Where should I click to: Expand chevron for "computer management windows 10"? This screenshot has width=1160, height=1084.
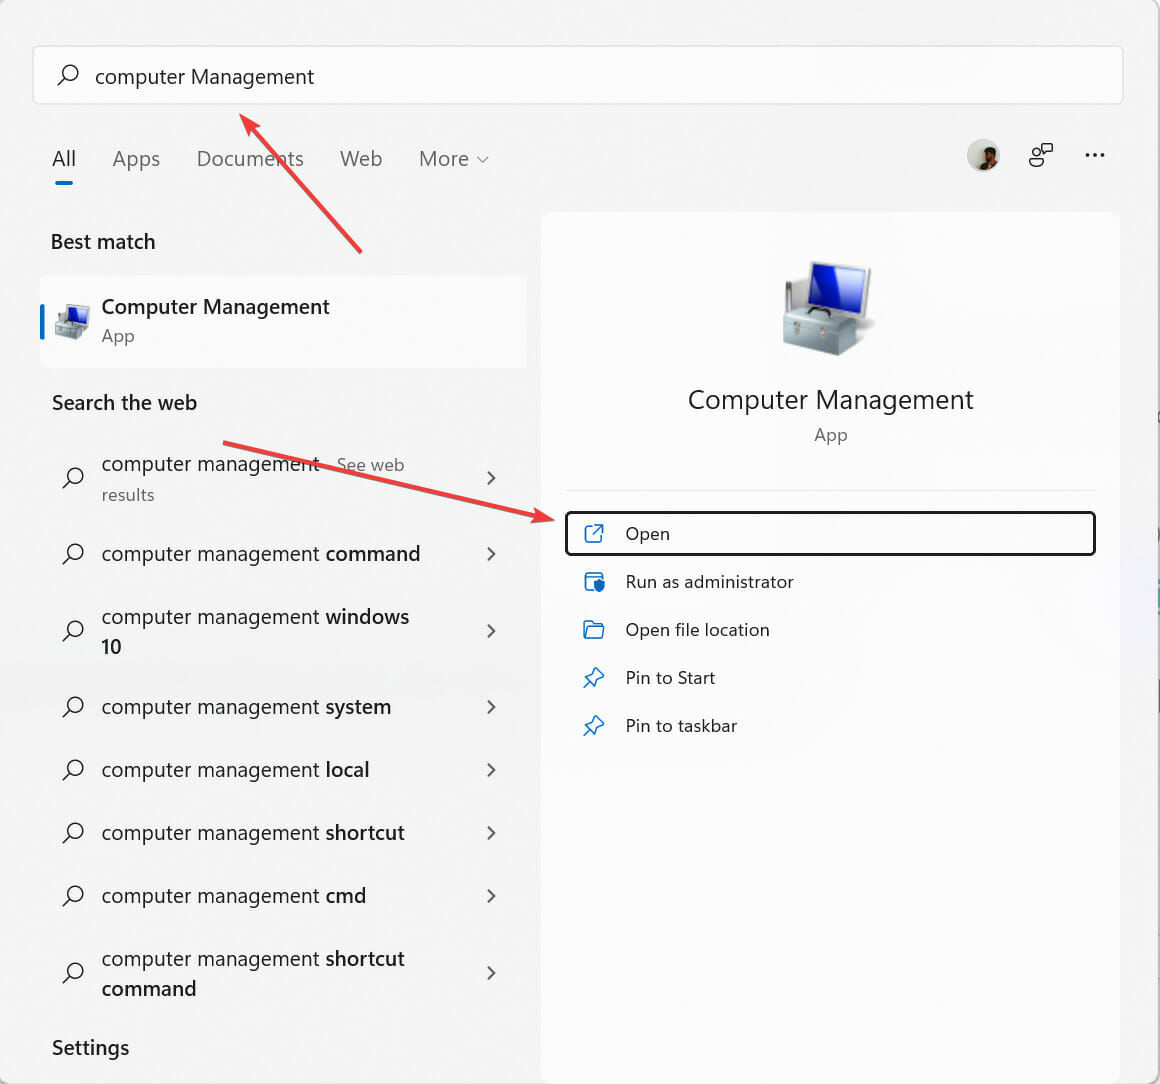pyautogui.click(x=491, y=631)
